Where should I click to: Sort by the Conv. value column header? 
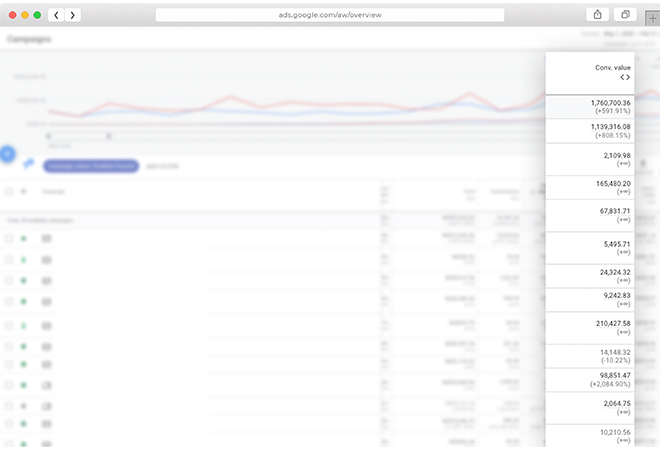pyautogui.click(x=610, y=67)
